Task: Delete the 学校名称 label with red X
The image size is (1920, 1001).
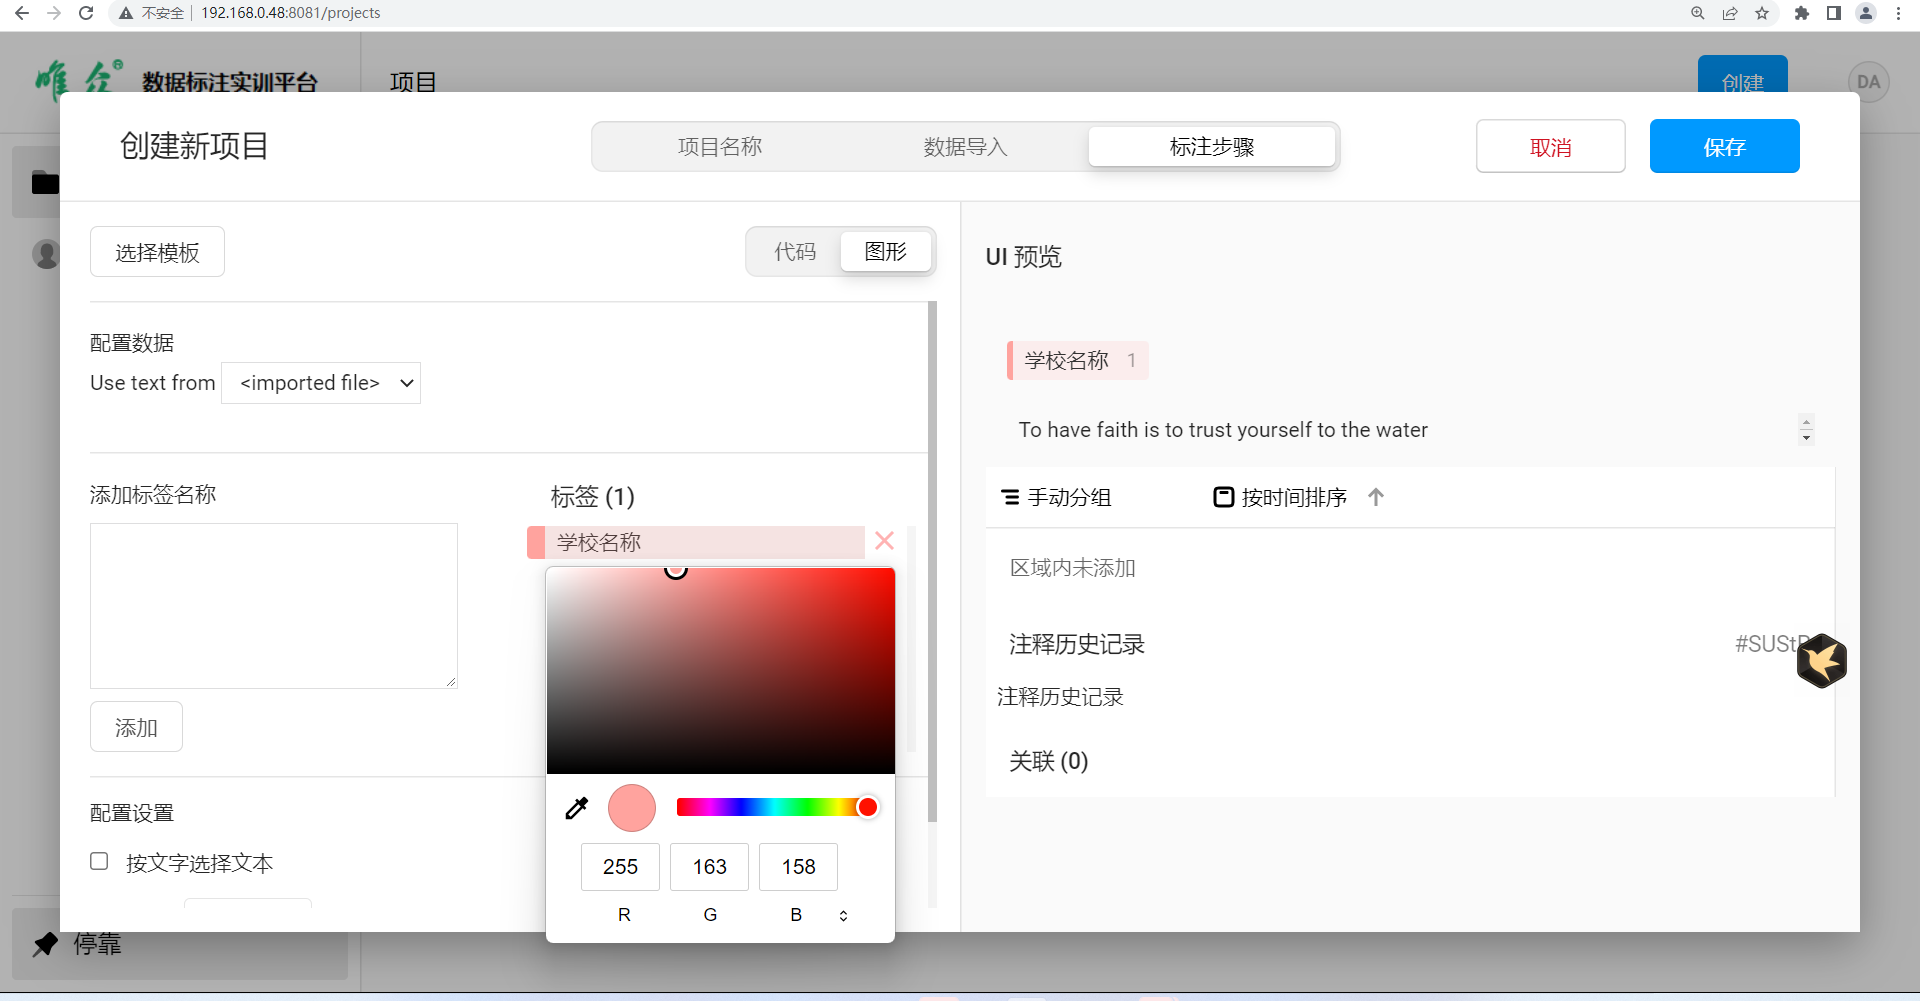Action: click(884, 541)
